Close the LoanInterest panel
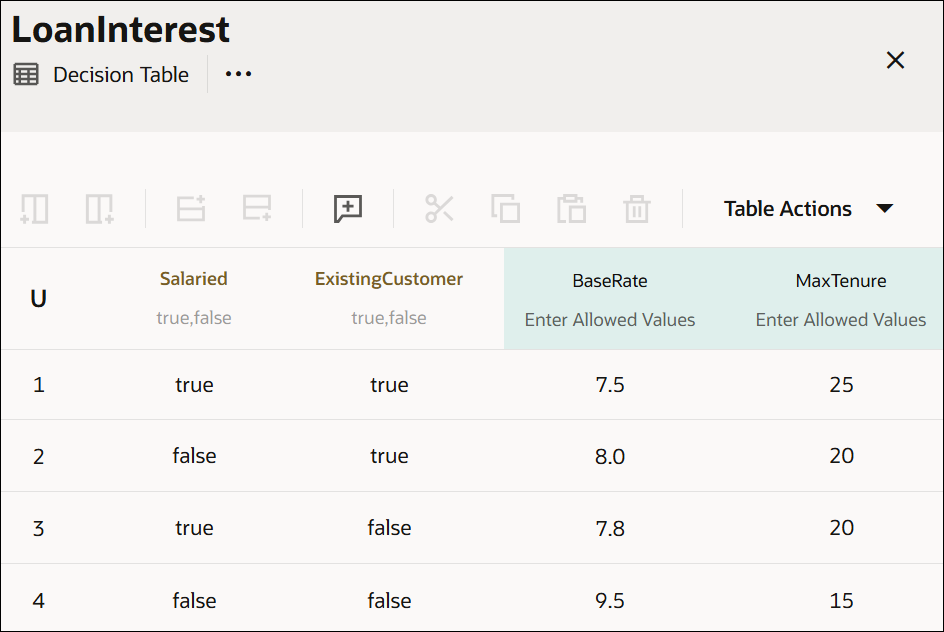 895,60
